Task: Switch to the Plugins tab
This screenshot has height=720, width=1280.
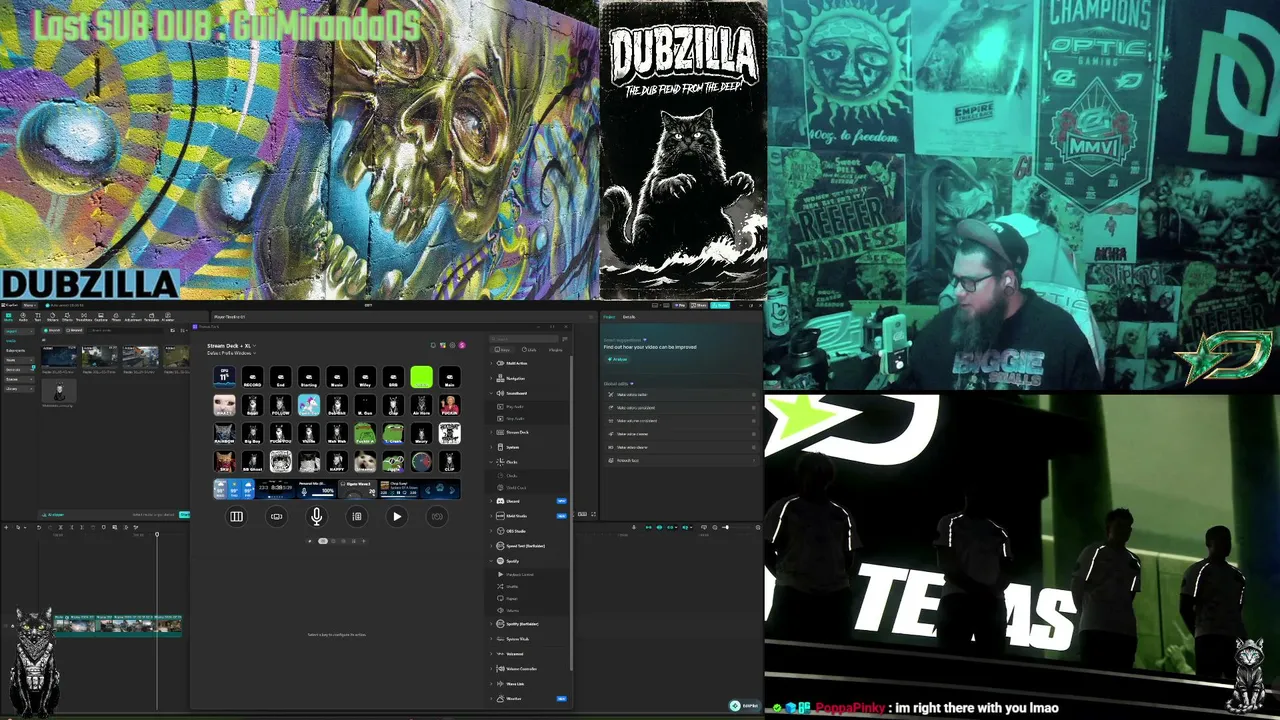Action: pyautogui.click(x=555, y=350)
